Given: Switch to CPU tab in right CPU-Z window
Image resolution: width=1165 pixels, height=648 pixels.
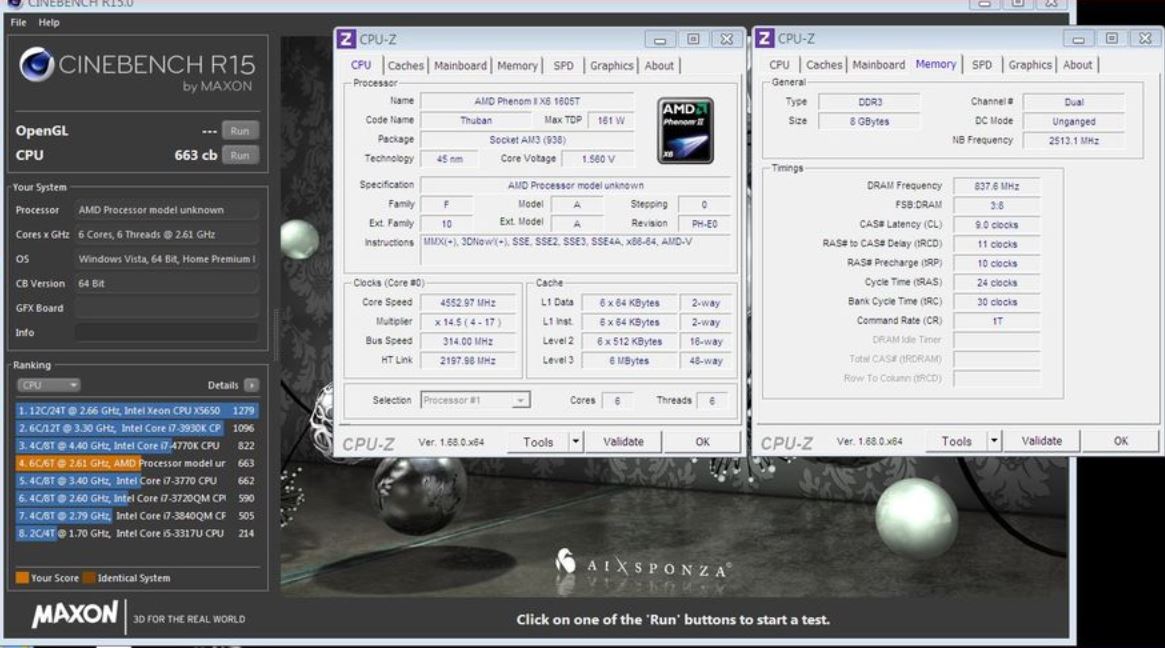Looking at the screenshot, I should click(x=779, y=65).
